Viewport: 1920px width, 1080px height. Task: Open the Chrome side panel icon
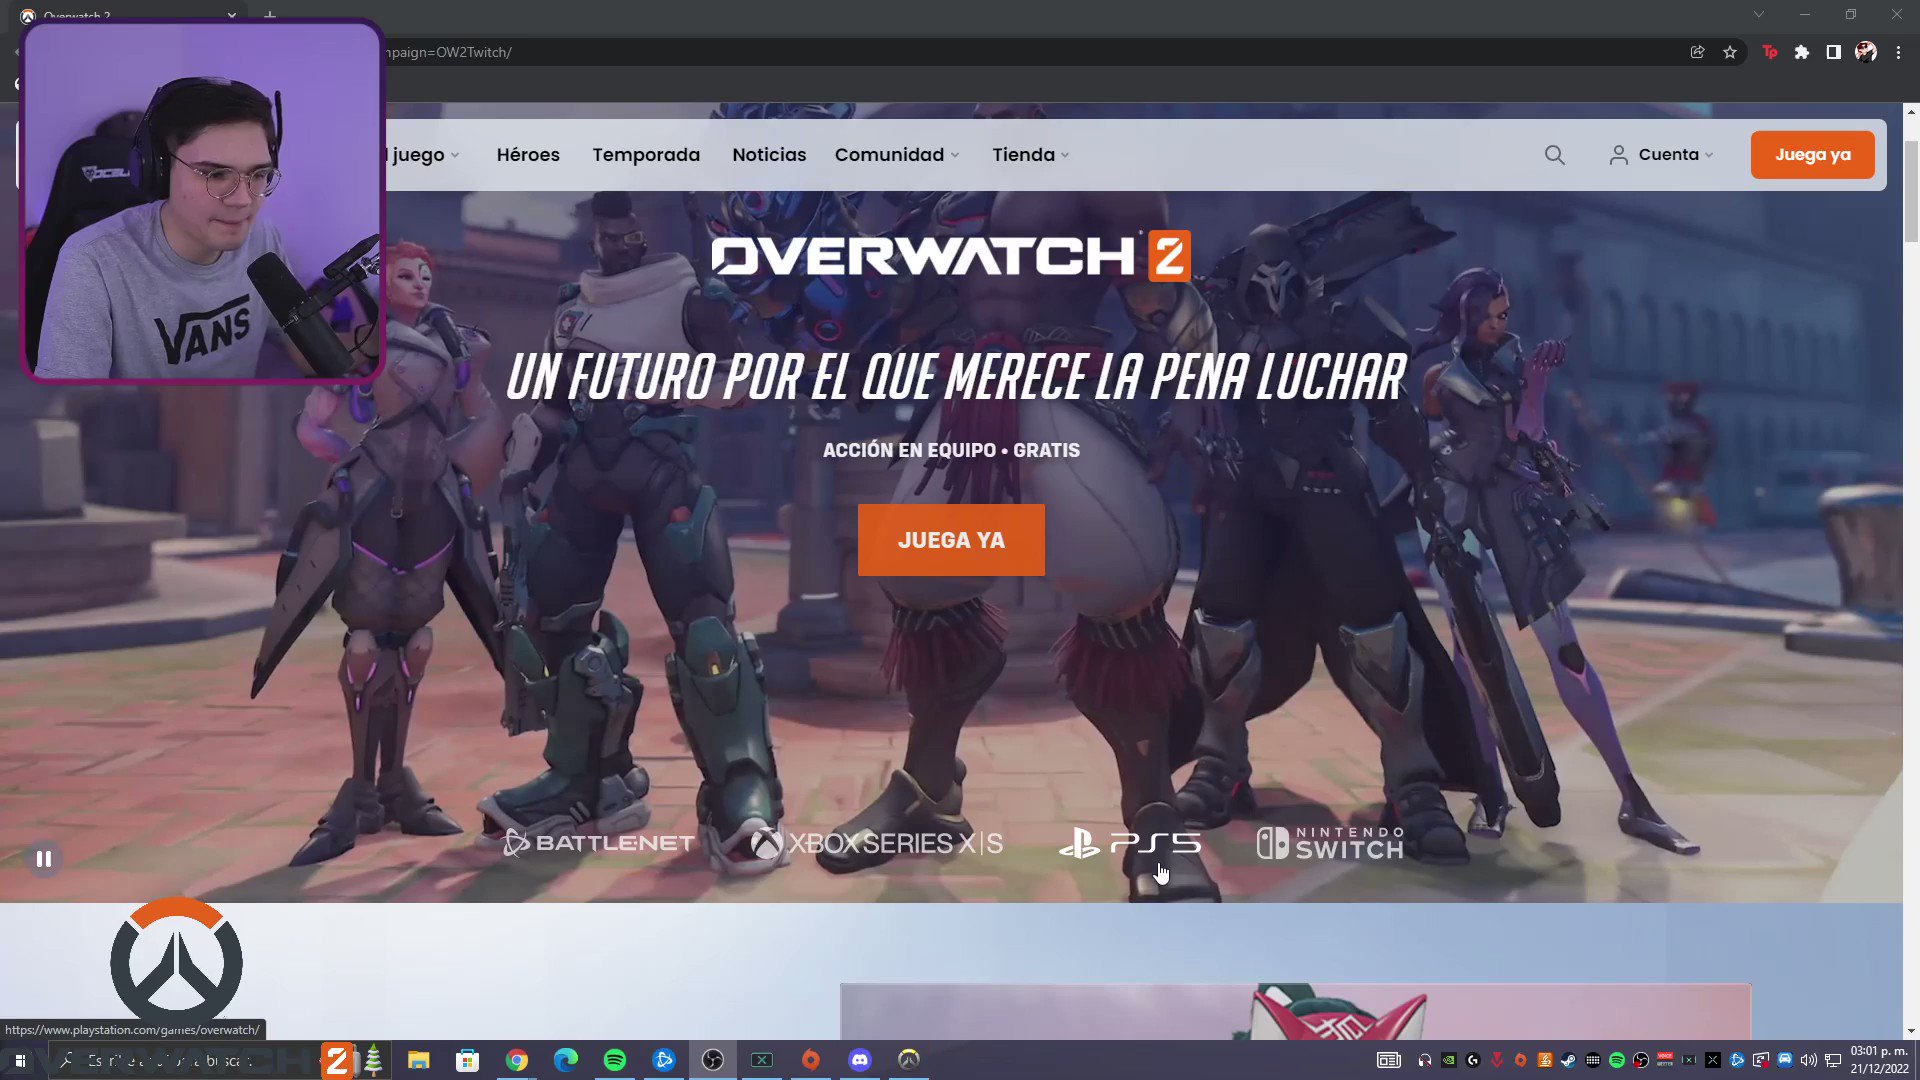click(1833, 52)
